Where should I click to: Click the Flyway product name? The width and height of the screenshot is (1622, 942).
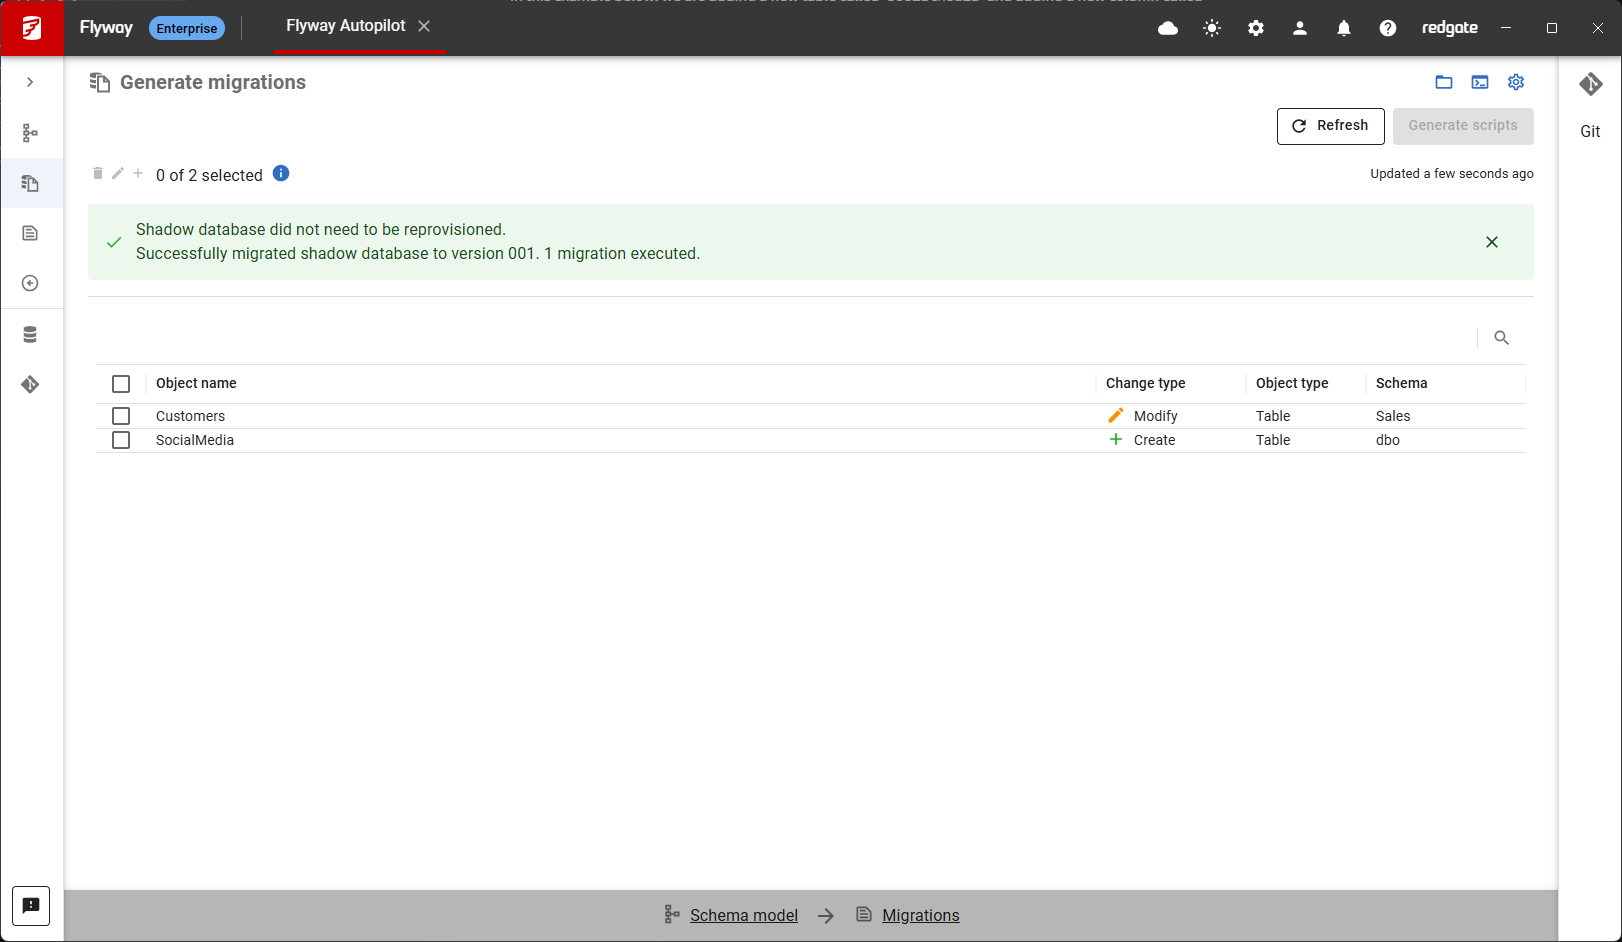coord(106,28)
